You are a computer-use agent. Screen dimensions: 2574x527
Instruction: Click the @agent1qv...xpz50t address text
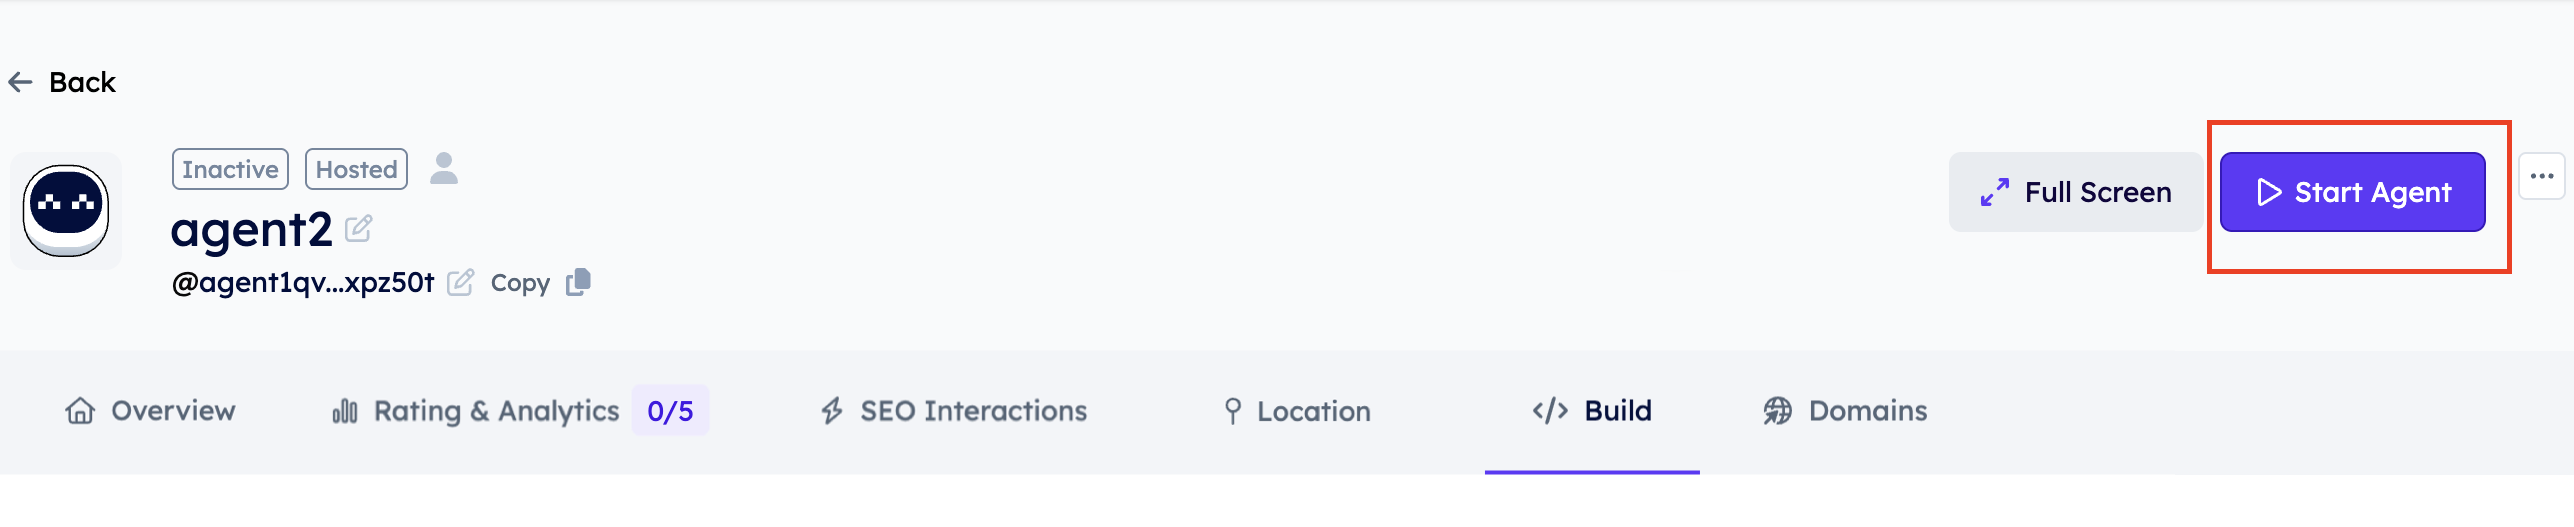click(x=303, y=283)
